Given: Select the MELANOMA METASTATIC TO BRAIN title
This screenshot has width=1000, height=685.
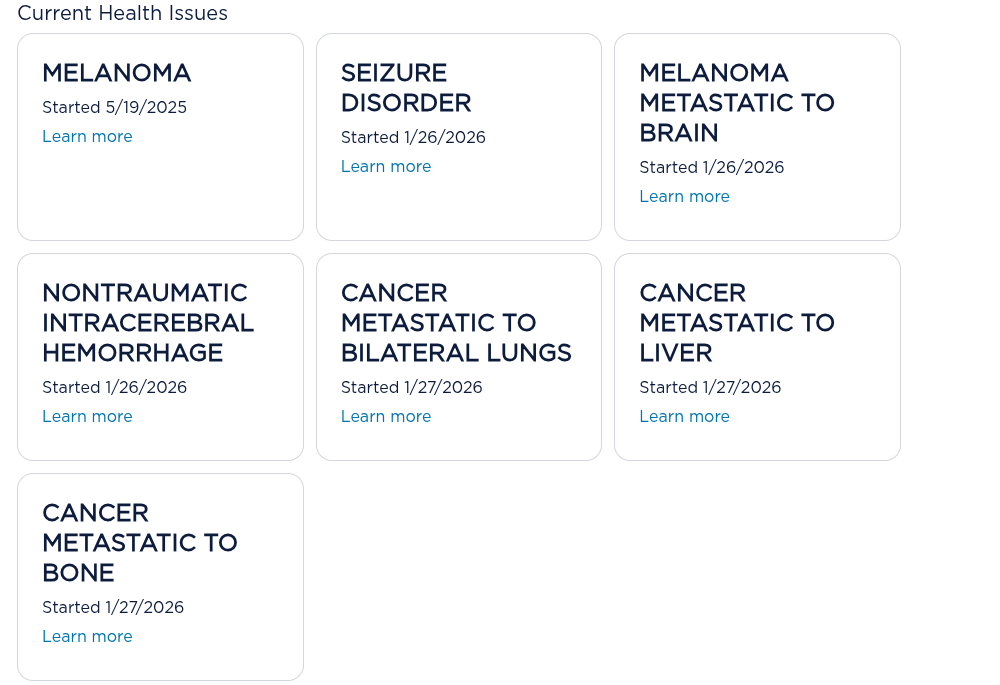Looking at the screenshot, I should click(737, 103).
